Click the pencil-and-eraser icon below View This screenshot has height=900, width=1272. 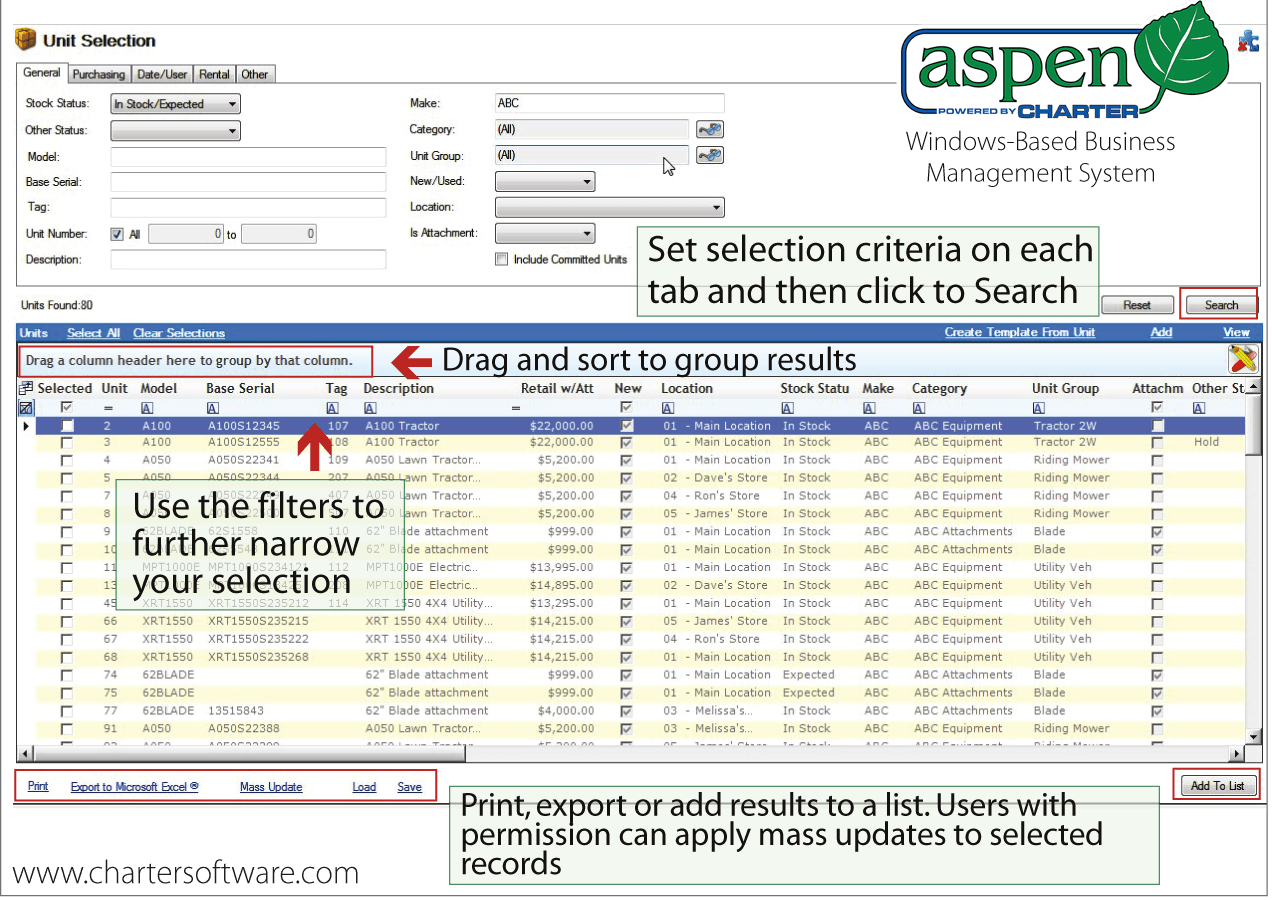[x=1242, y=359]
